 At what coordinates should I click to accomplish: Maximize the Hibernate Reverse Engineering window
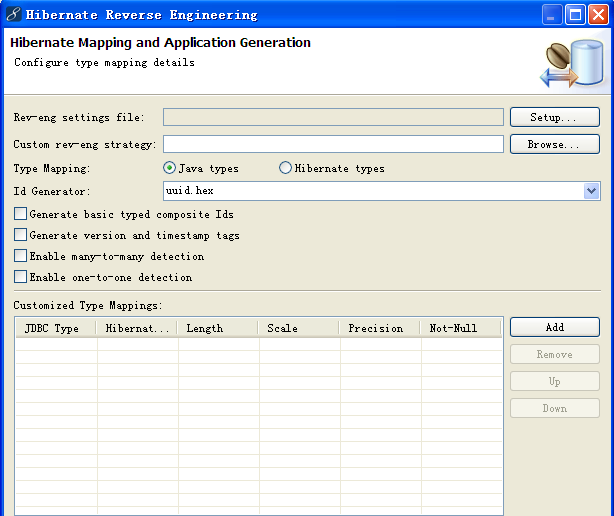click(575, 15)
